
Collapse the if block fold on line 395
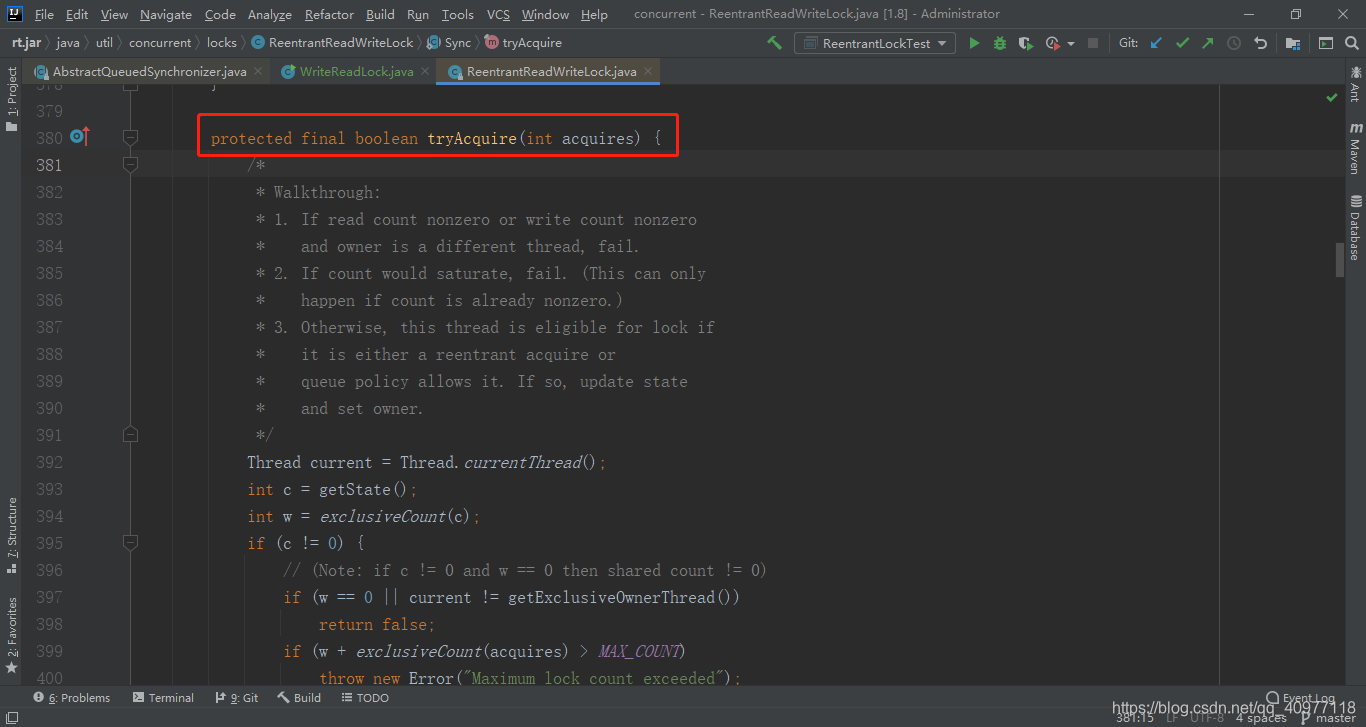click(x=130, y=542)
